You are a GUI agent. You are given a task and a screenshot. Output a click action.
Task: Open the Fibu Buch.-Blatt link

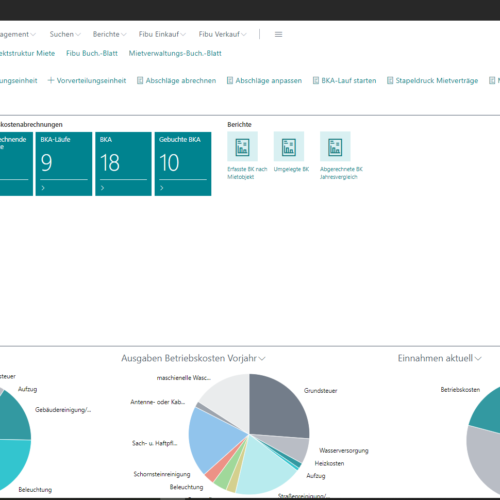pos(92,53)
